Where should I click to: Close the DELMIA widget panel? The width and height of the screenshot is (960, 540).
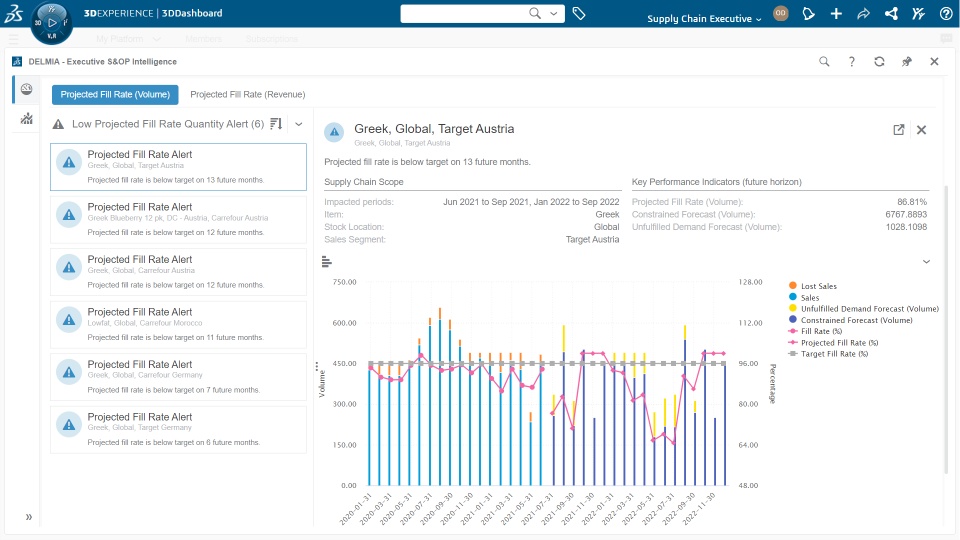click(934, 61)
